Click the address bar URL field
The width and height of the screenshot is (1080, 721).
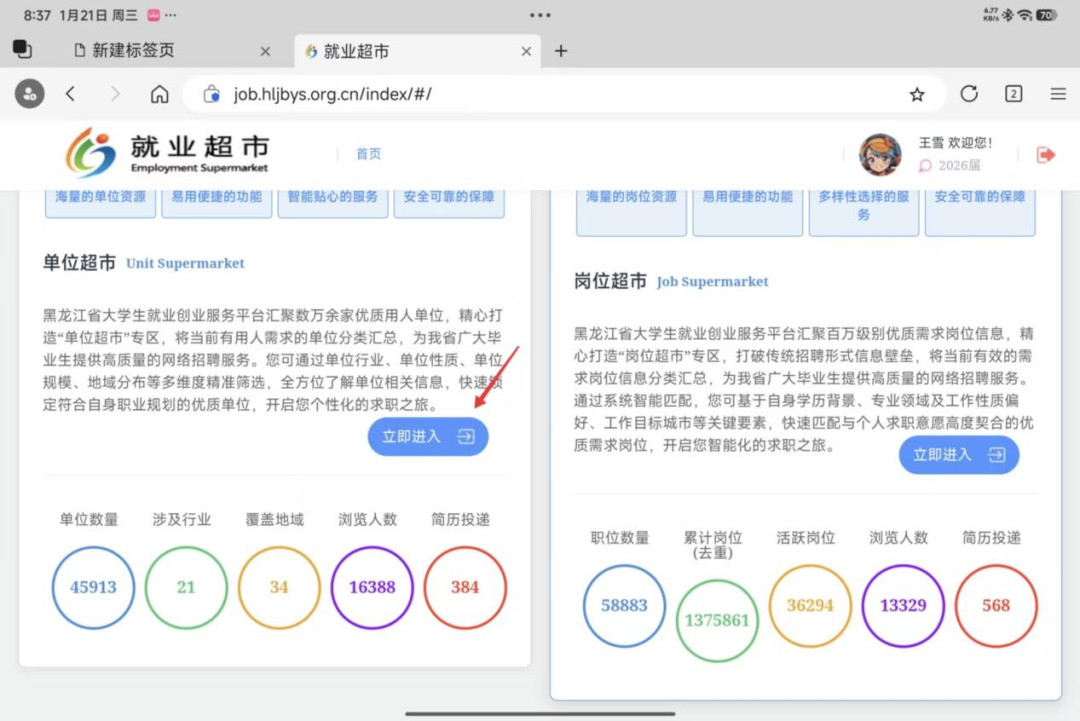560,94
